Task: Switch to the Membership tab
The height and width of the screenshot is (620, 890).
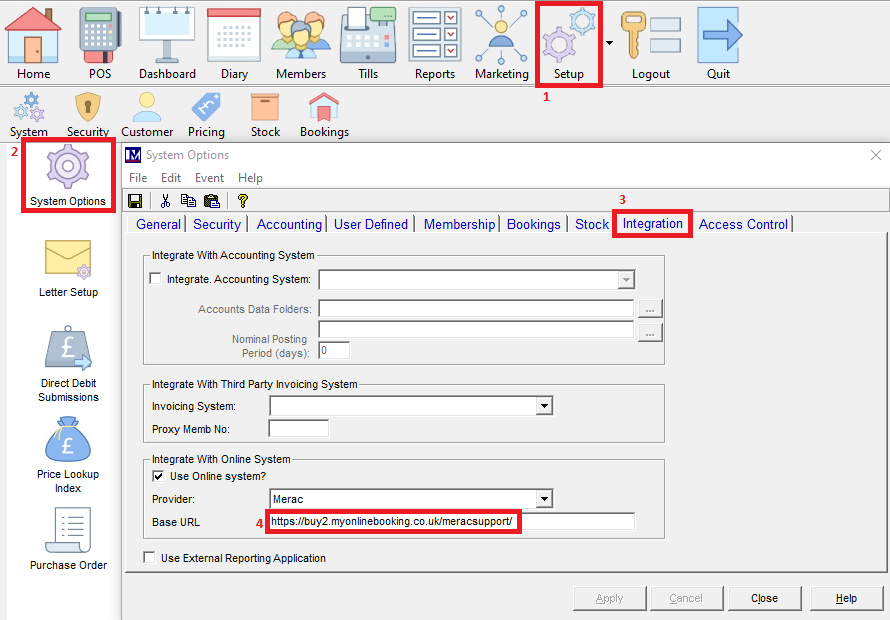Action: coord(459,224)
